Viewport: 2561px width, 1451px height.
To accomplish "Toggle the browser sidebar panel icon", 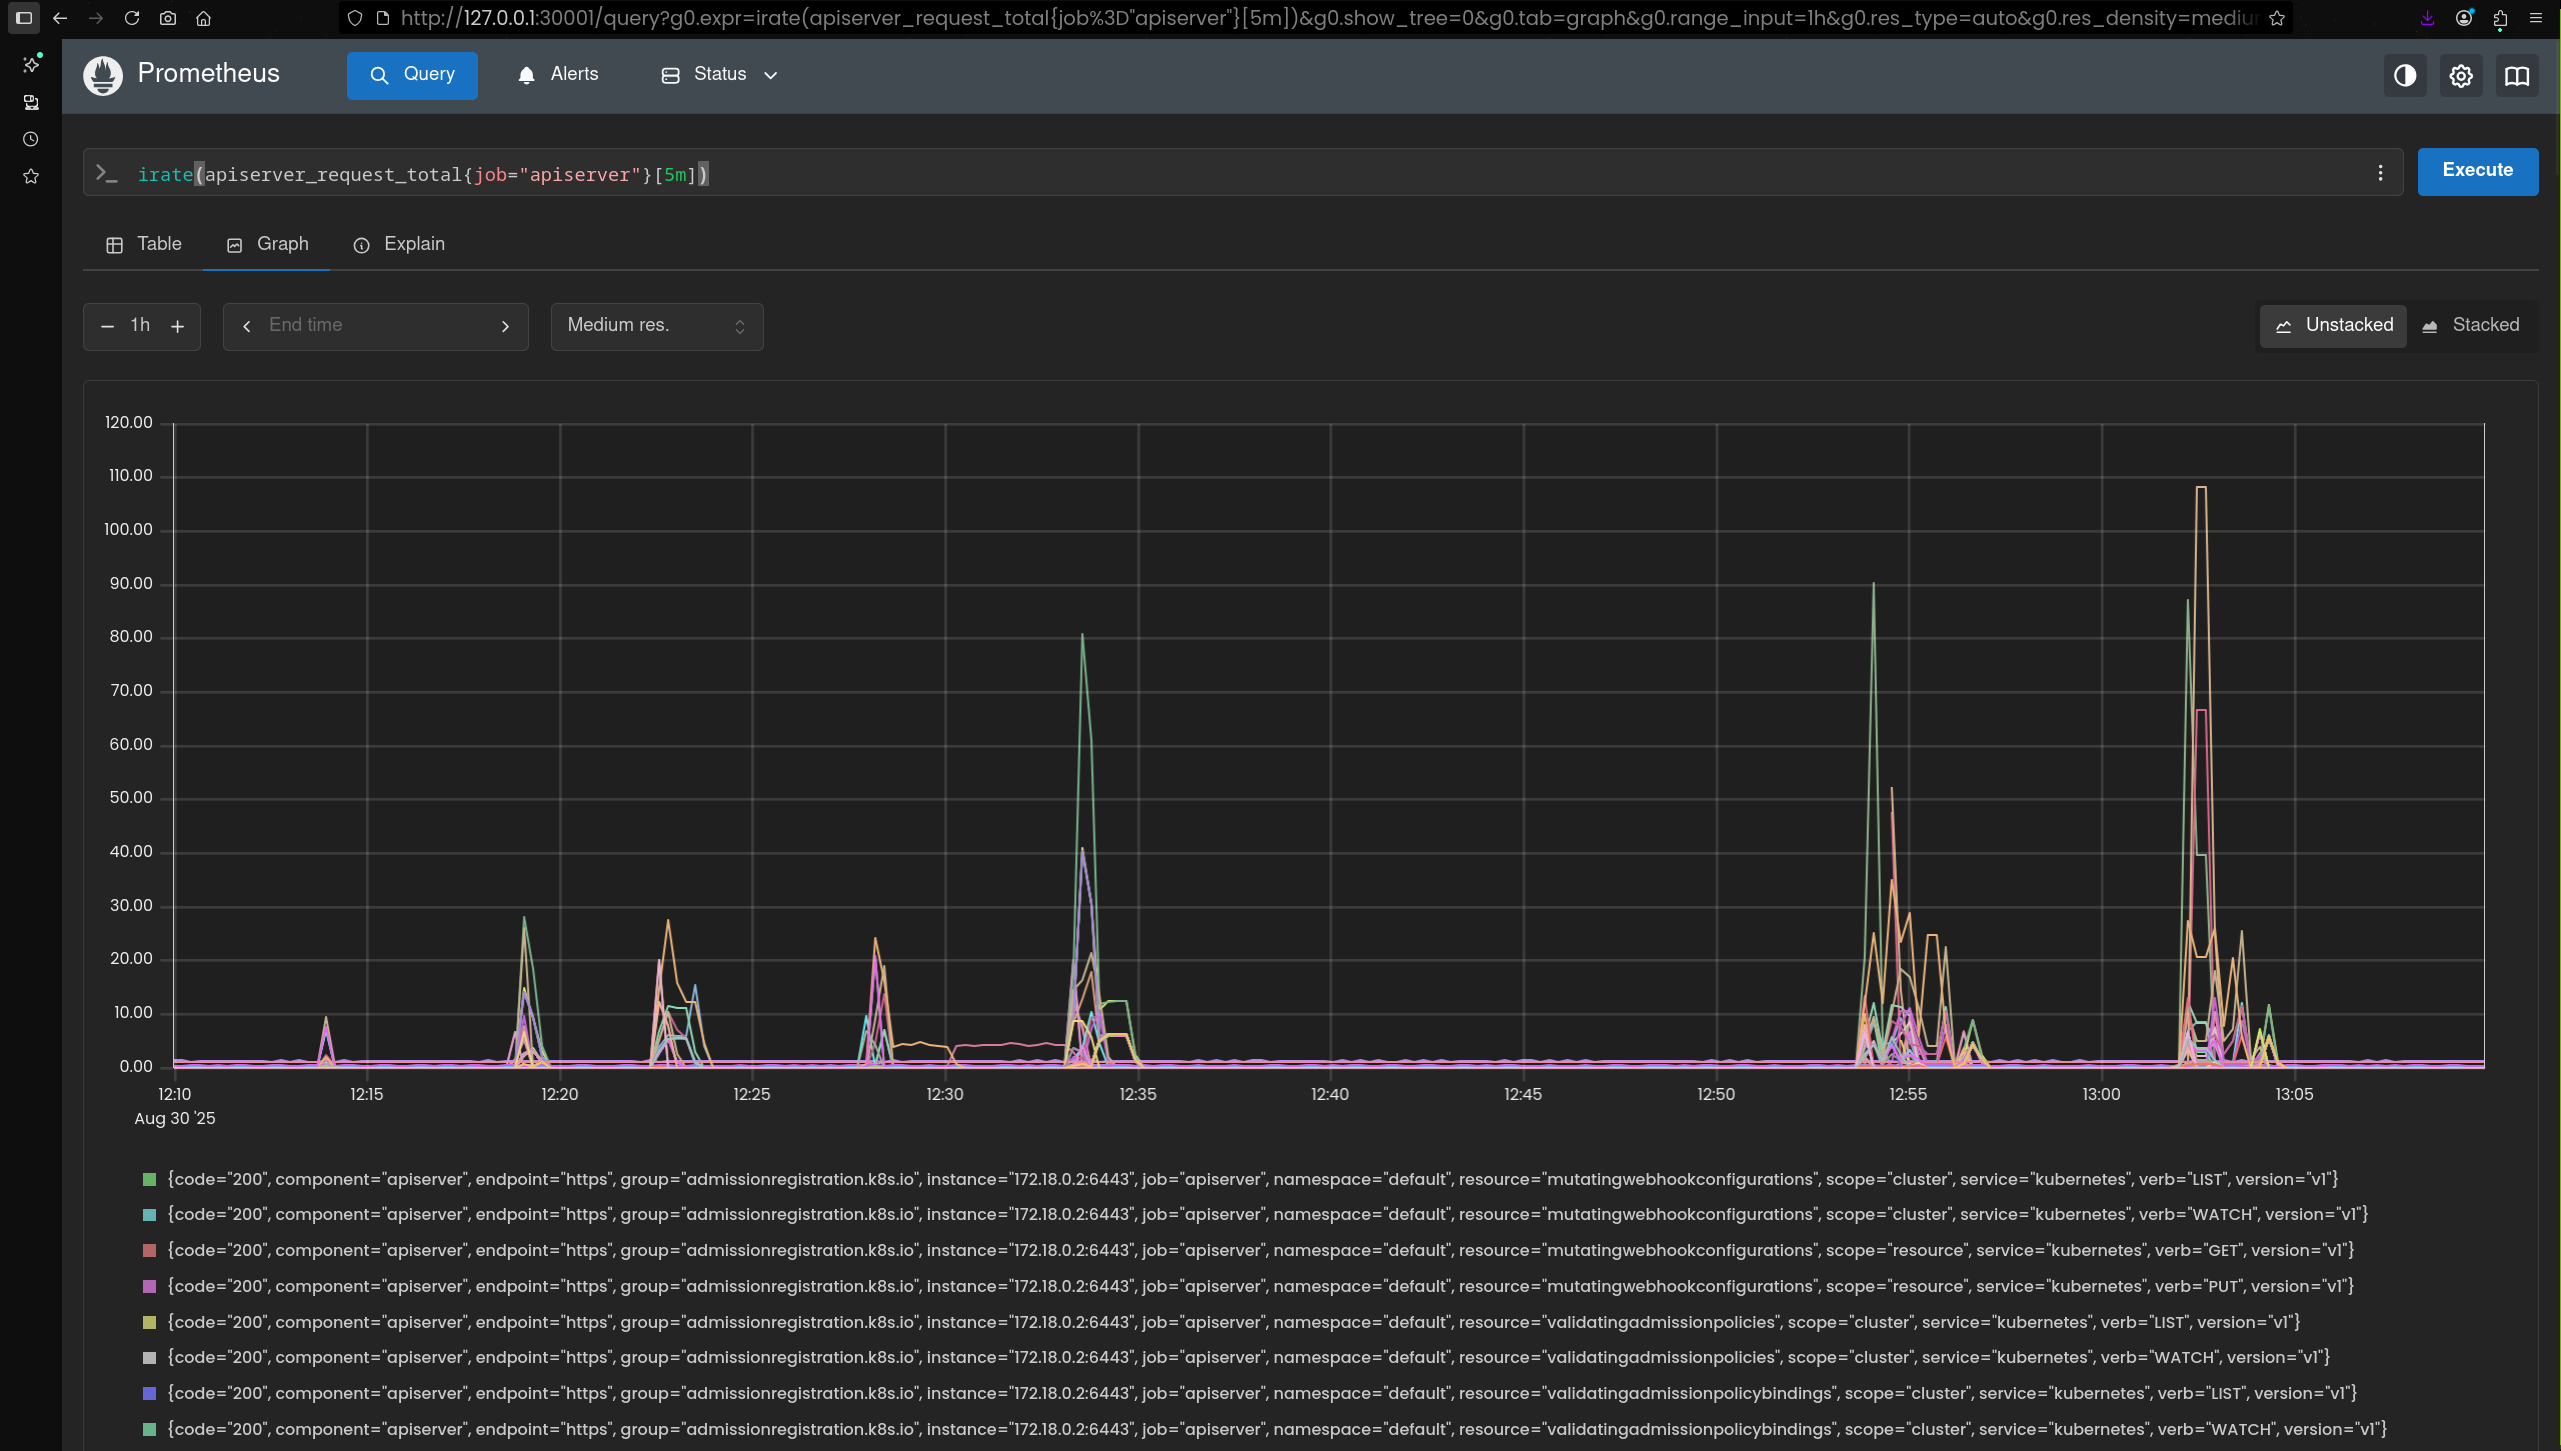I will coord(24,18).
